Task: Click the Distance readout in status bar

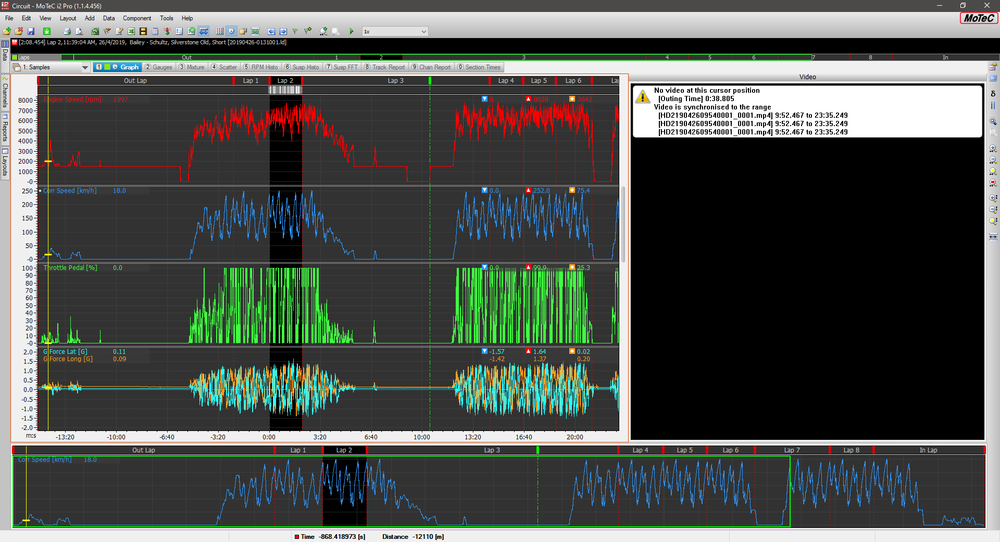Action: [x=413, y=537]
